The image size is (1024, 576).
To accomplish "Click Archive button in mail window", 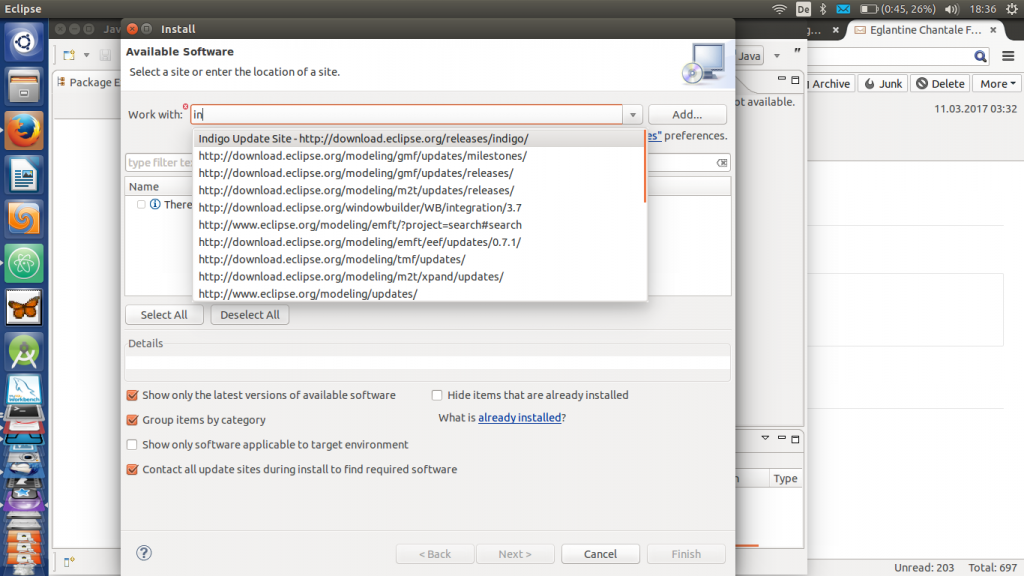I will coord(831,84).
